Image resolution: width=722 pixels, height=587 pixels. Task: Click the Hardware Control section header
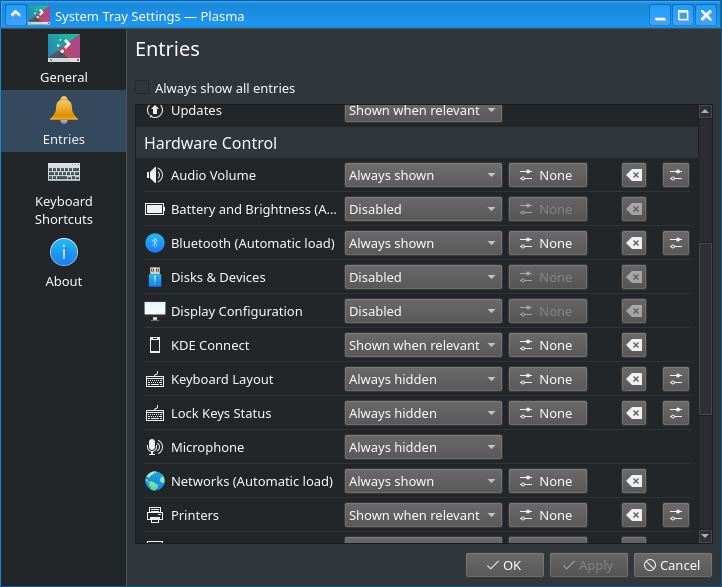(x=417, y=143)
